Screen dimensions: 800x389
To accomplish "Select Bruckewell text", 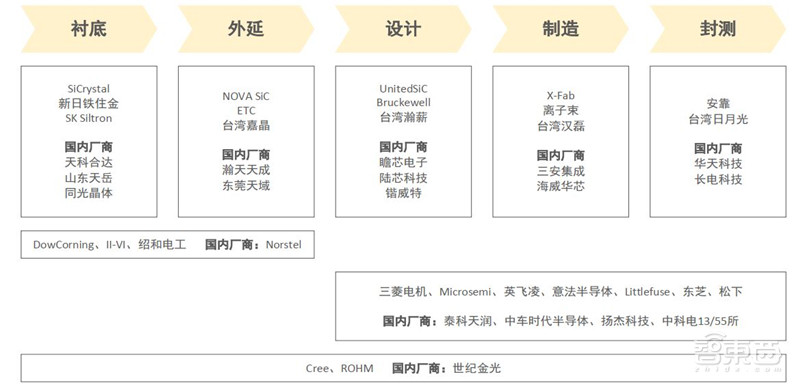I will click(x=403, y=103).
